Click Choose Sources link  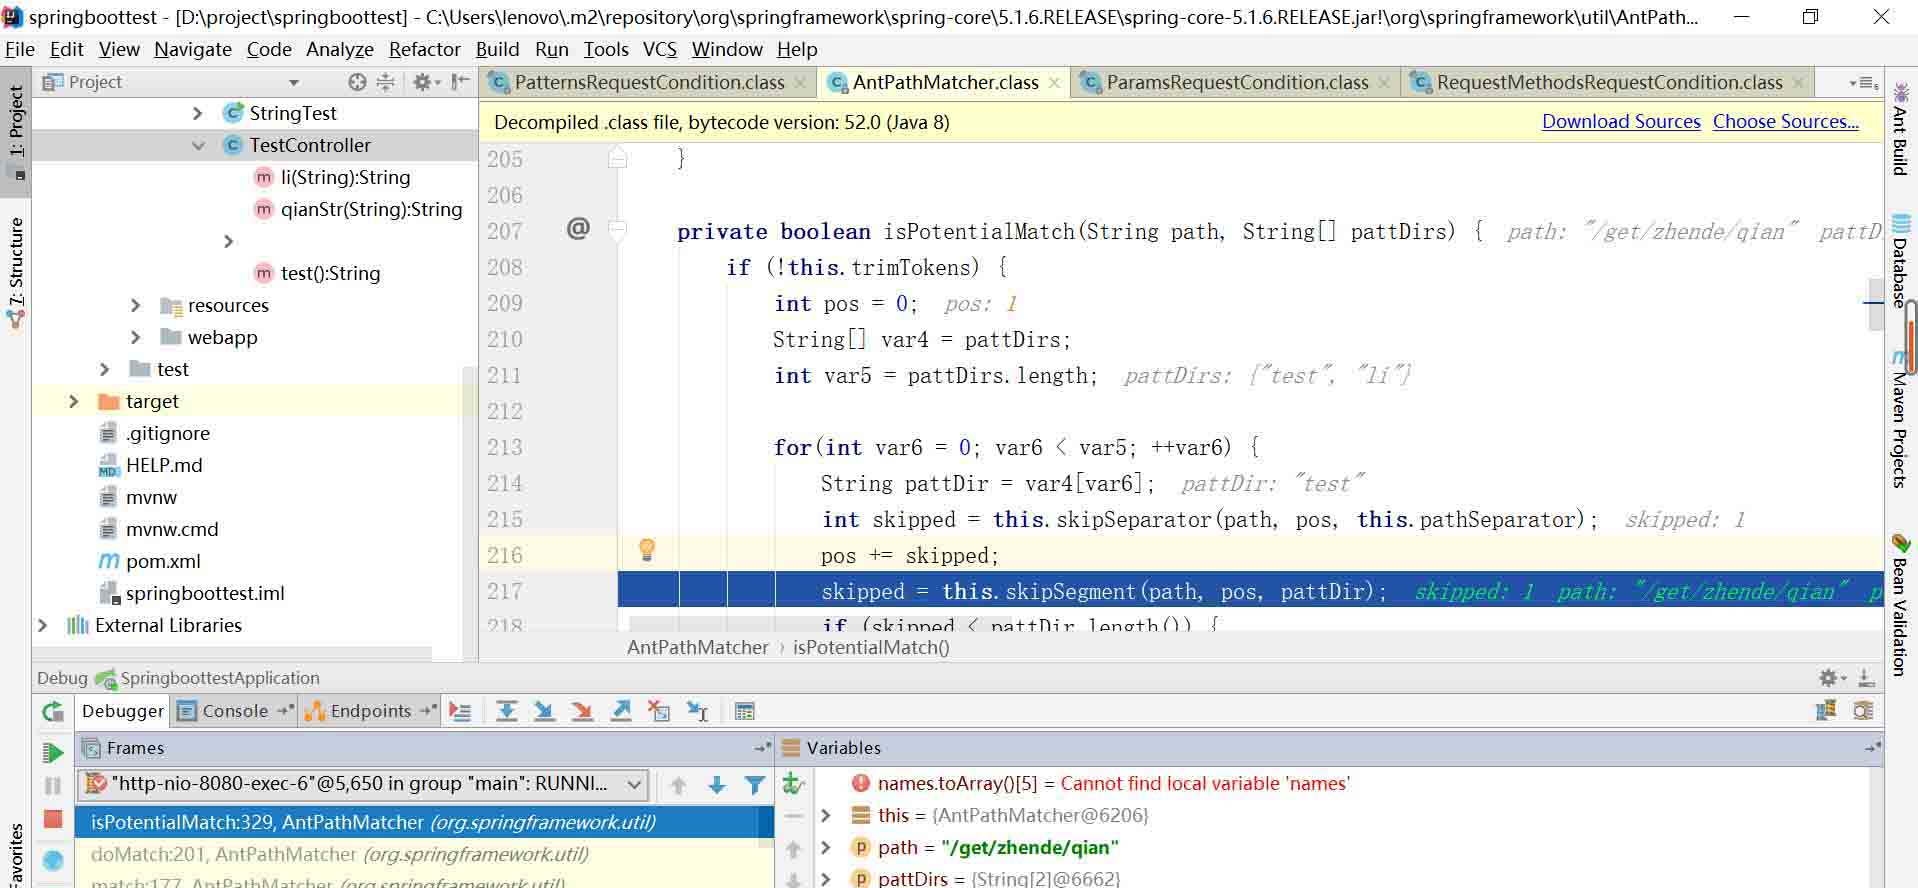(x=1785, y=122)
